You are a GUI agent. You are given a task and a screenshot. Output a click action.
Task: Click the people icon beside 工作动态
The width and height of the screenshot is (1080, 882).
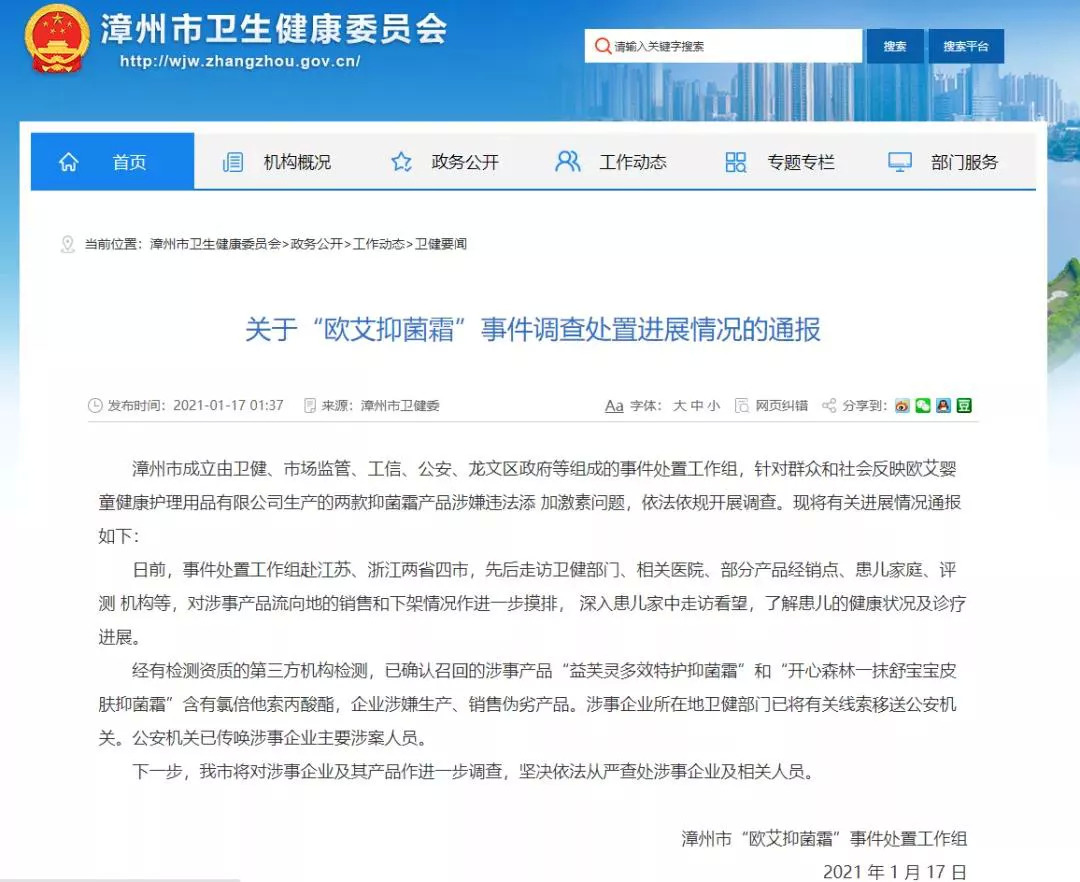(x=568, y=162)
